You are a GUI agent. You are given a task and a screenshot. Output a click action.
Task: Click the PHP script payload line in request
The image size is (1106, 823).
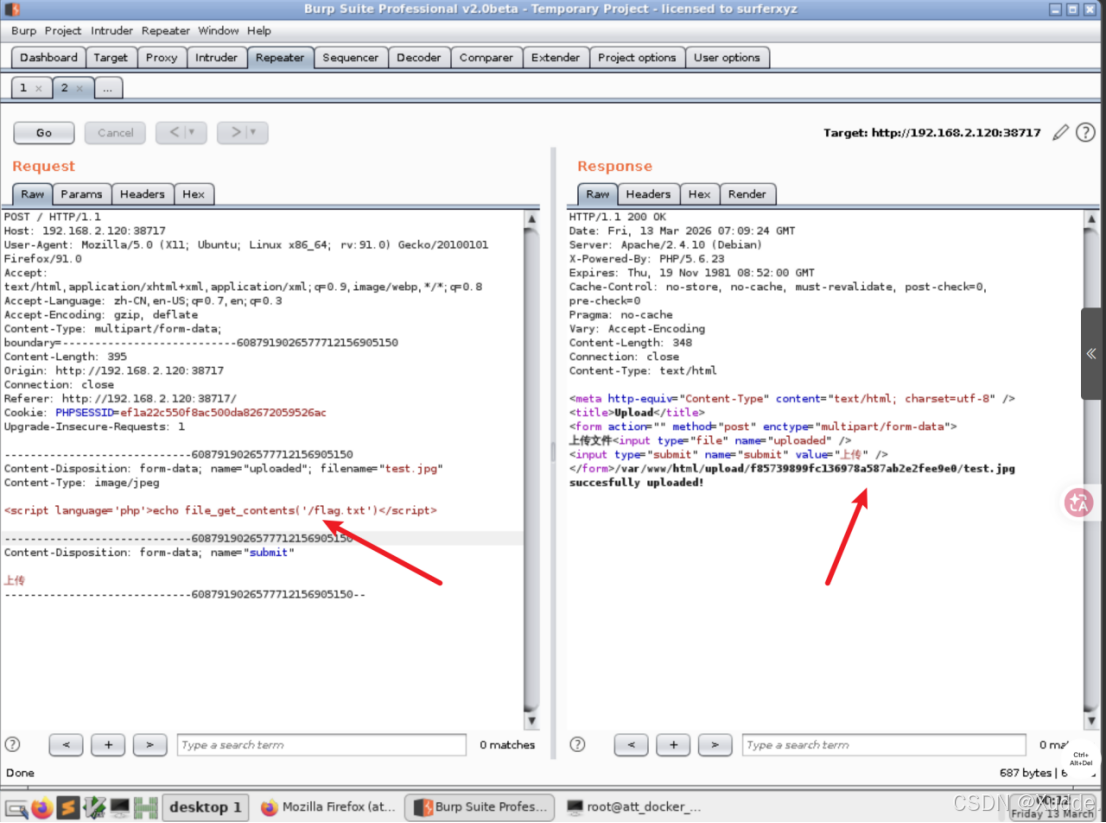[220, 511]
